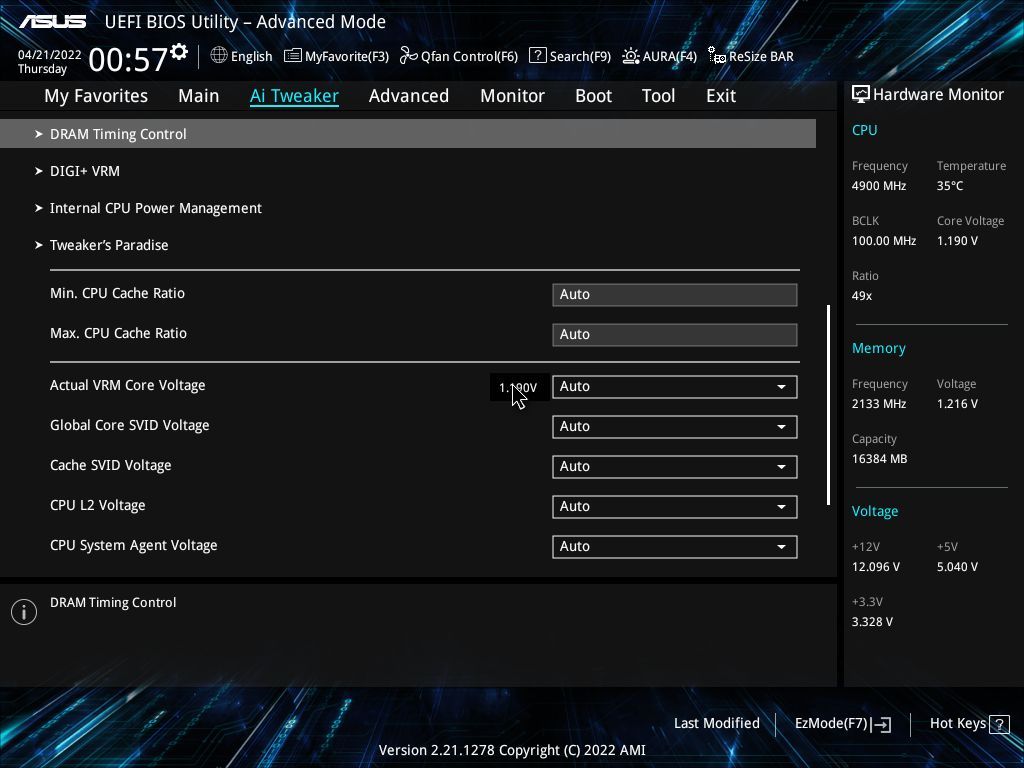1024x768 pixels.
Task: Open CPU L2 Voltage dropdown
Action: (675, 507)
